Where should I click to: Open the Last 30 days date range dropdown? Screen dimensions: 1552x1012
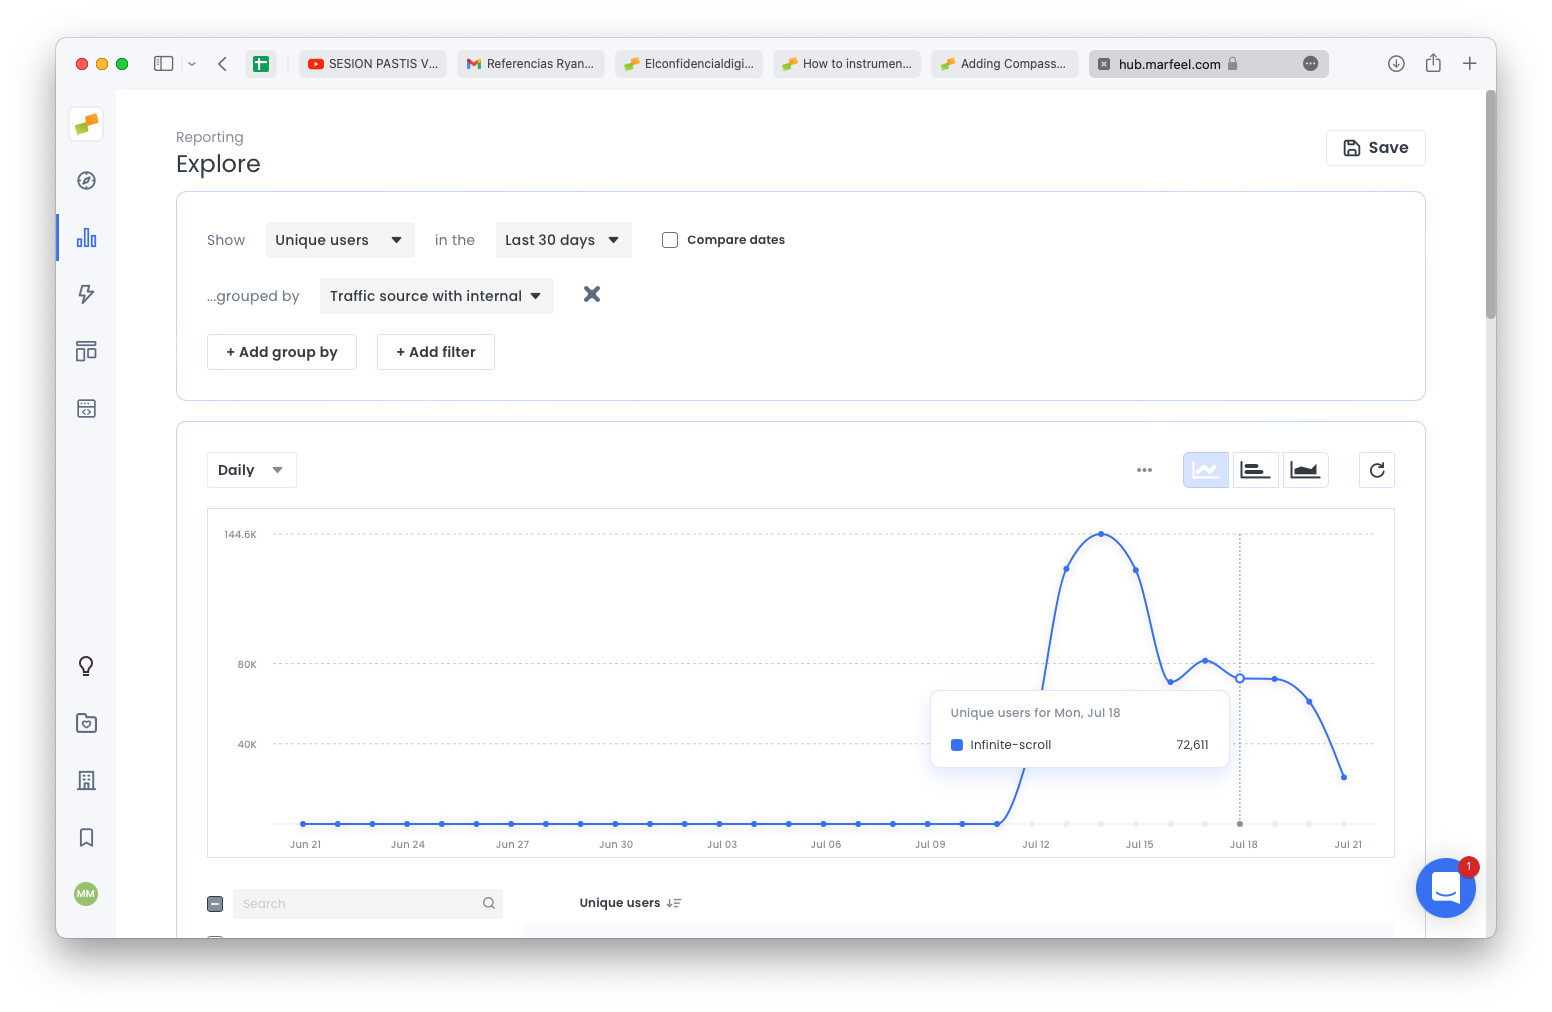coord(563,240)
